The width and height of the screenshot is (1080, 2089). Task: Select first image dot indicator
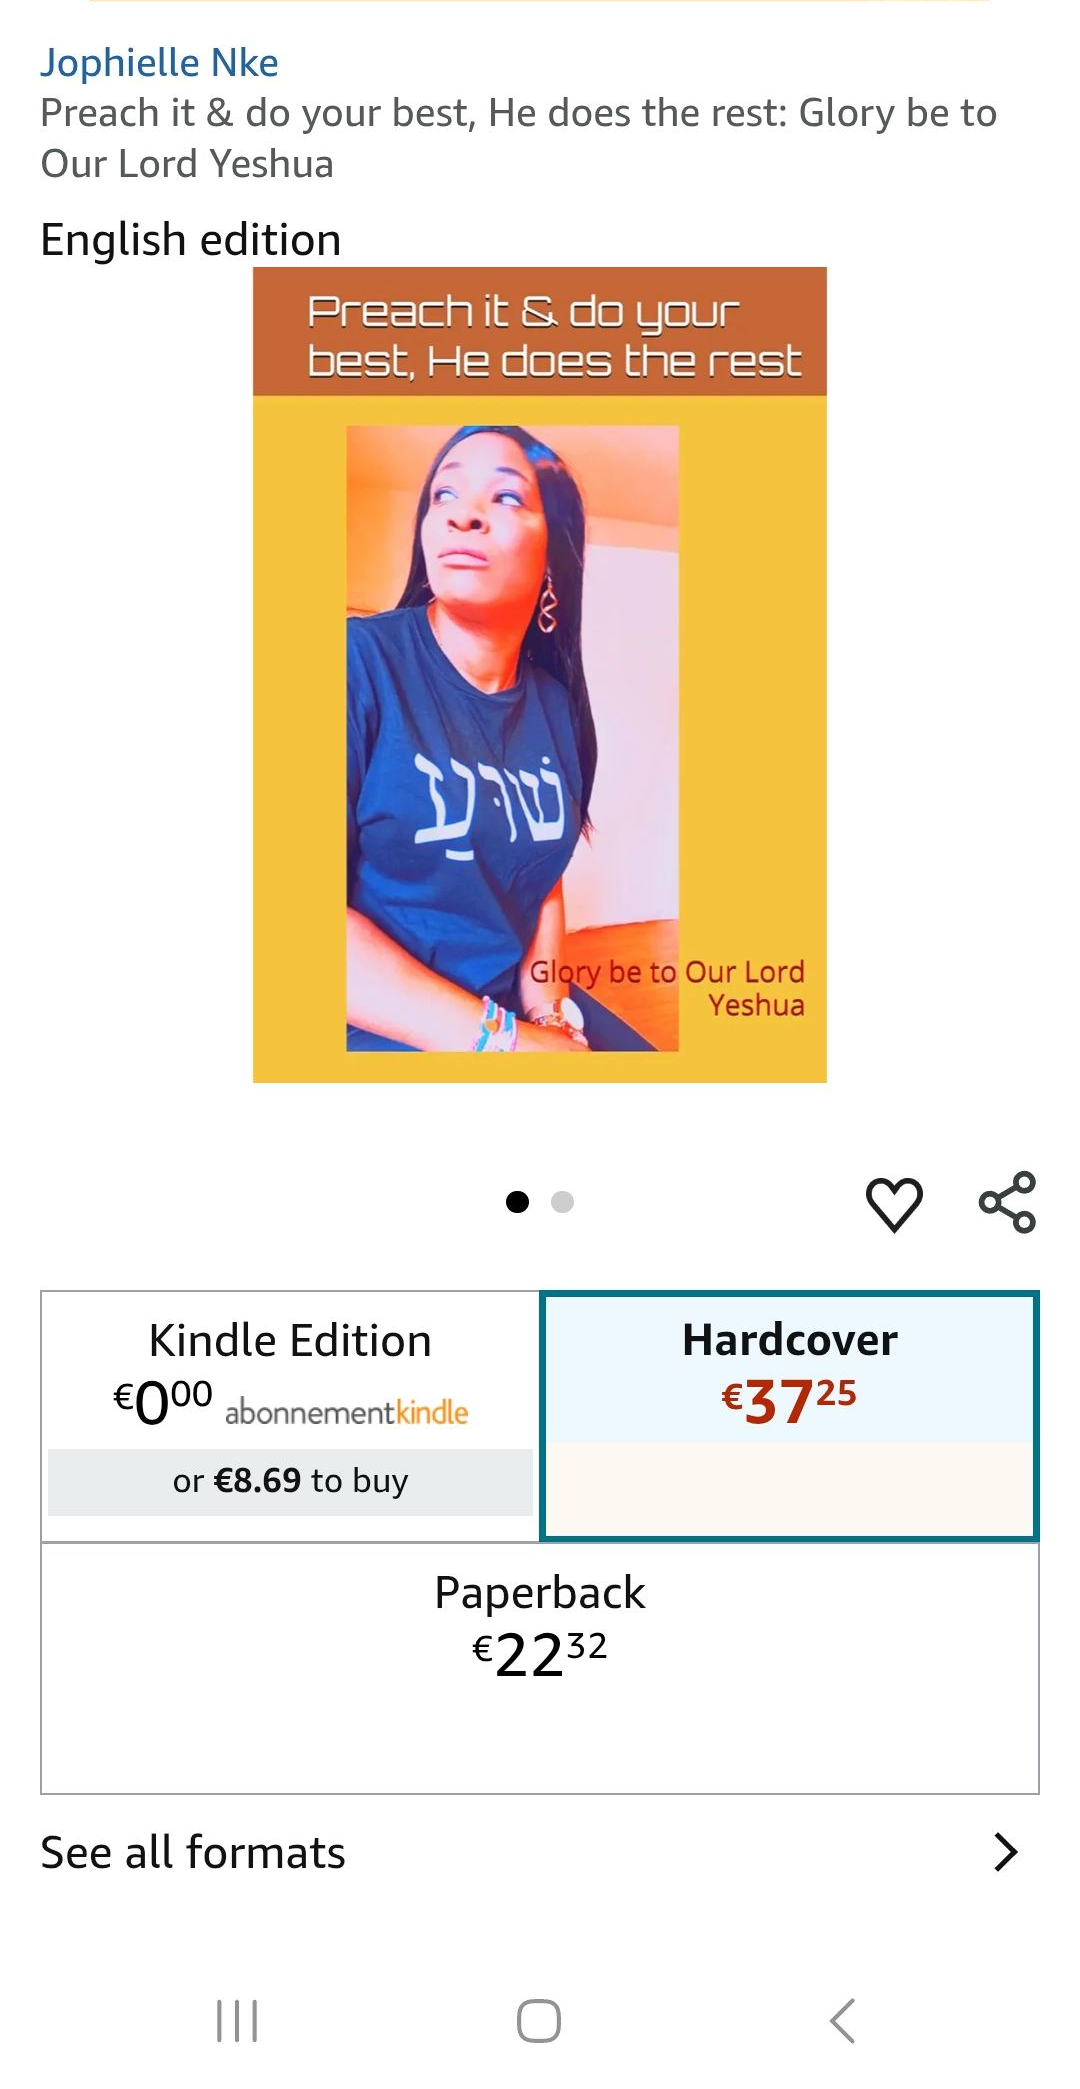(x=517, y=1202)
